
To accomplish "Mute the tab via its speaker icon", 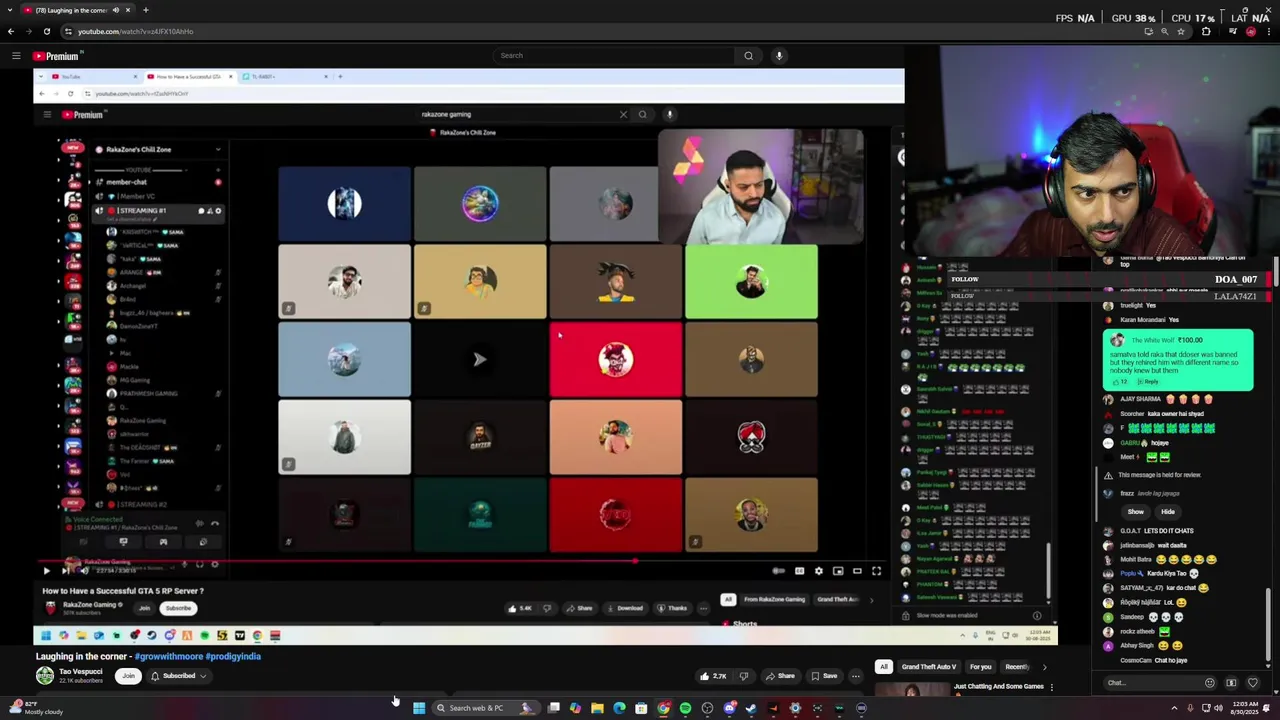I will 116,10.
